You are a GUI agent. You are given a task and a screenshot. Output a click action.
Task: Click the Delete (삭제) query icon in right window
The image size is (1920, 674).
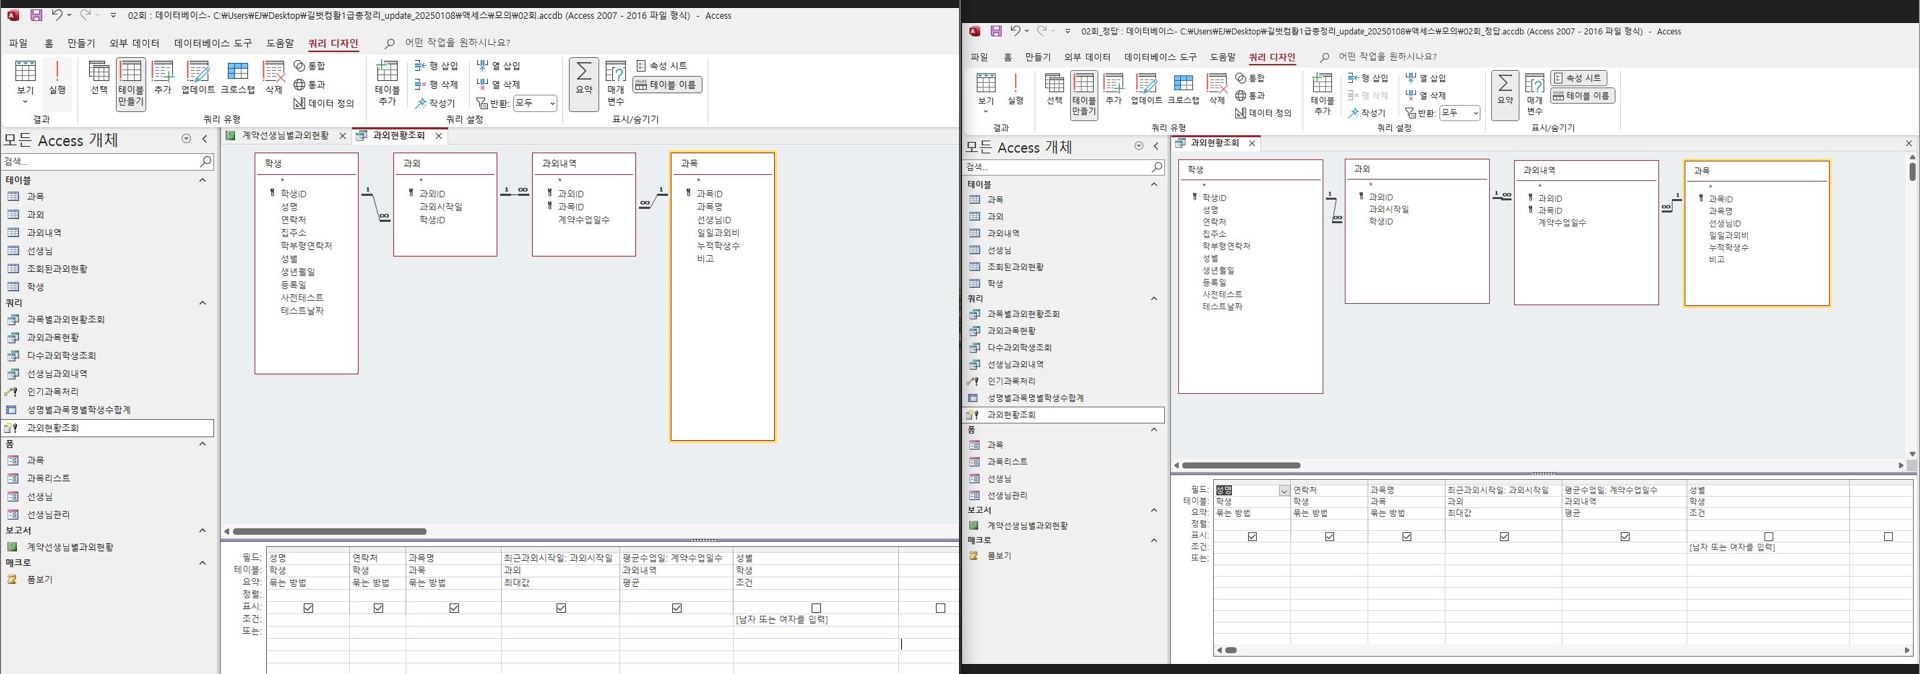(1217, 89)
